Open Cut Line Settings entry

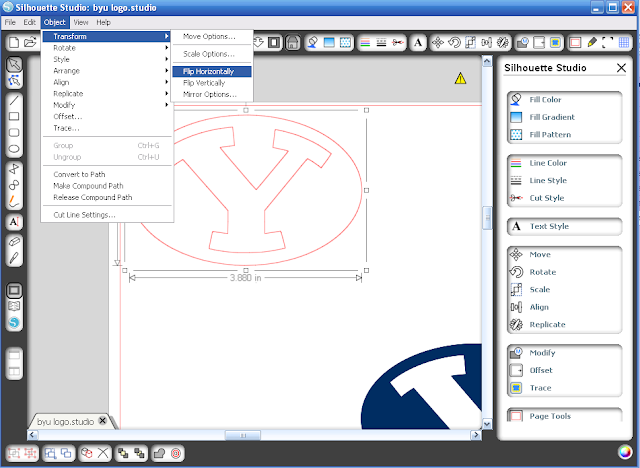point(107,215)
